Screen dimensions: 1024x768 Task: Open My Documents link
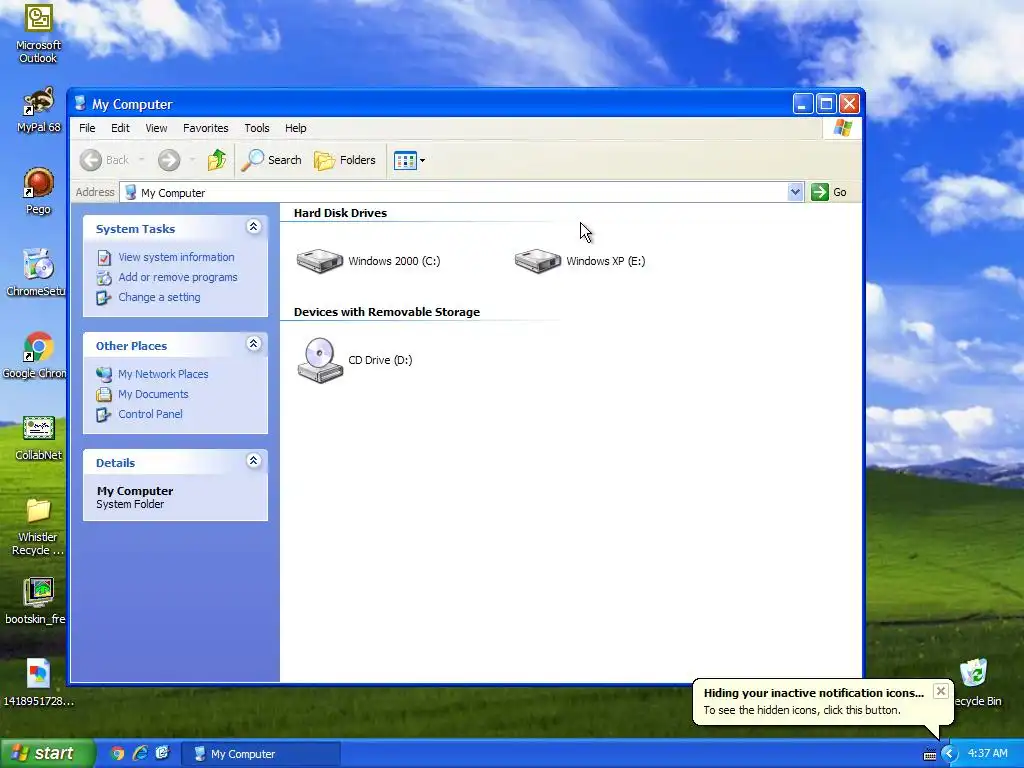153,394
